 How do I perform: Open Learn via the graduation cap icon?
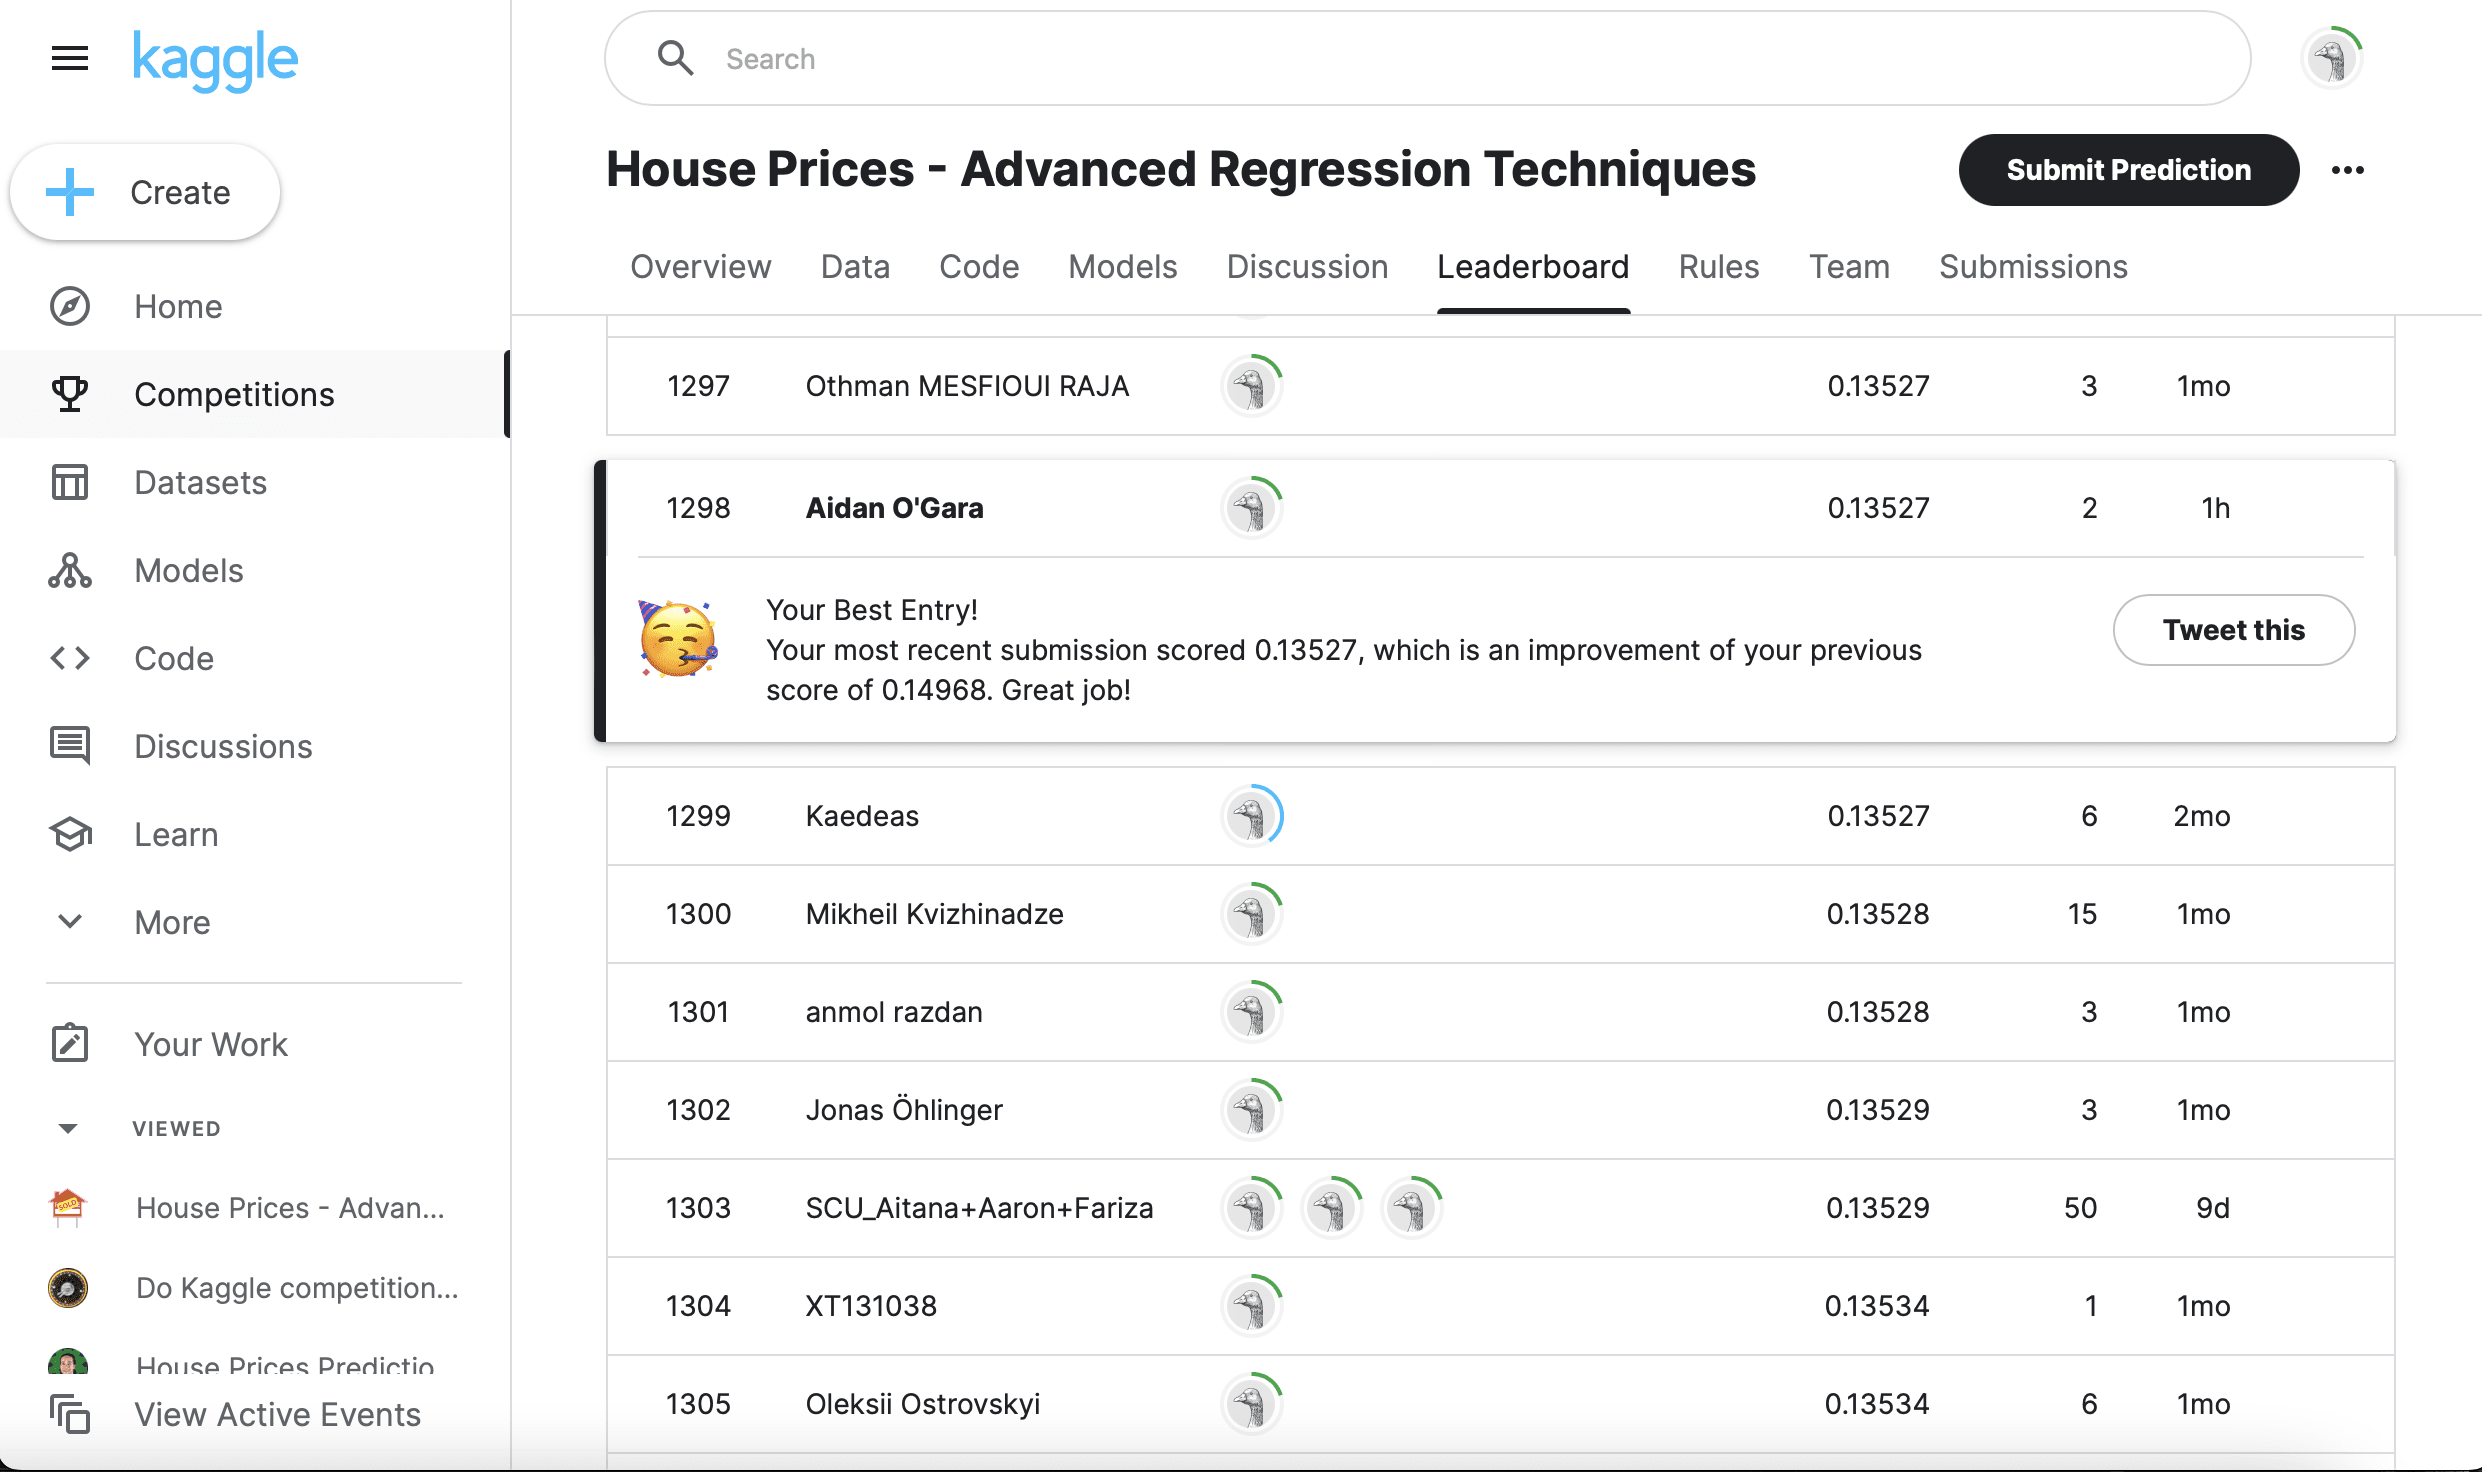(68, 833)
